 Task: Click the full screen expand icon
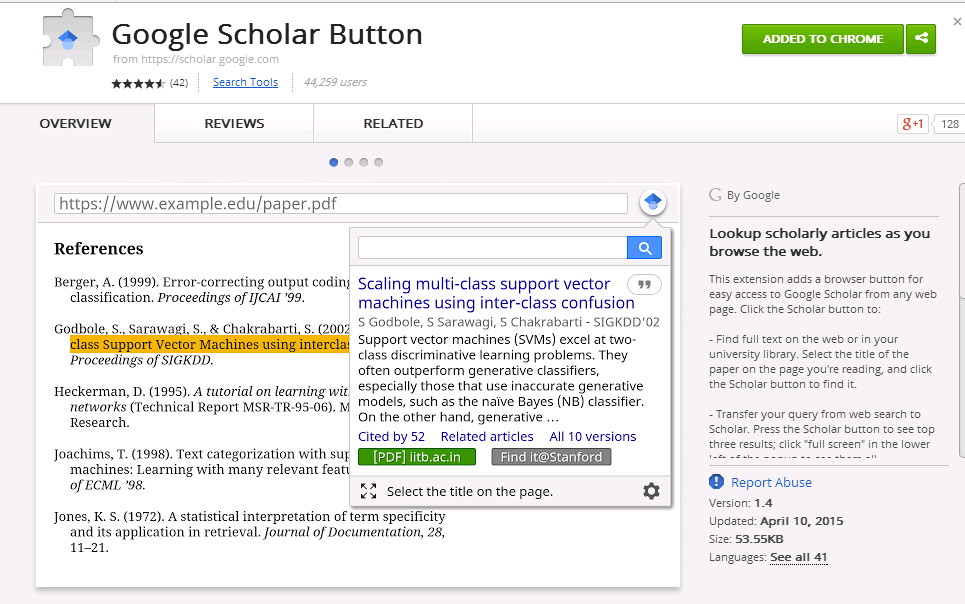click(x=368, y=491)
